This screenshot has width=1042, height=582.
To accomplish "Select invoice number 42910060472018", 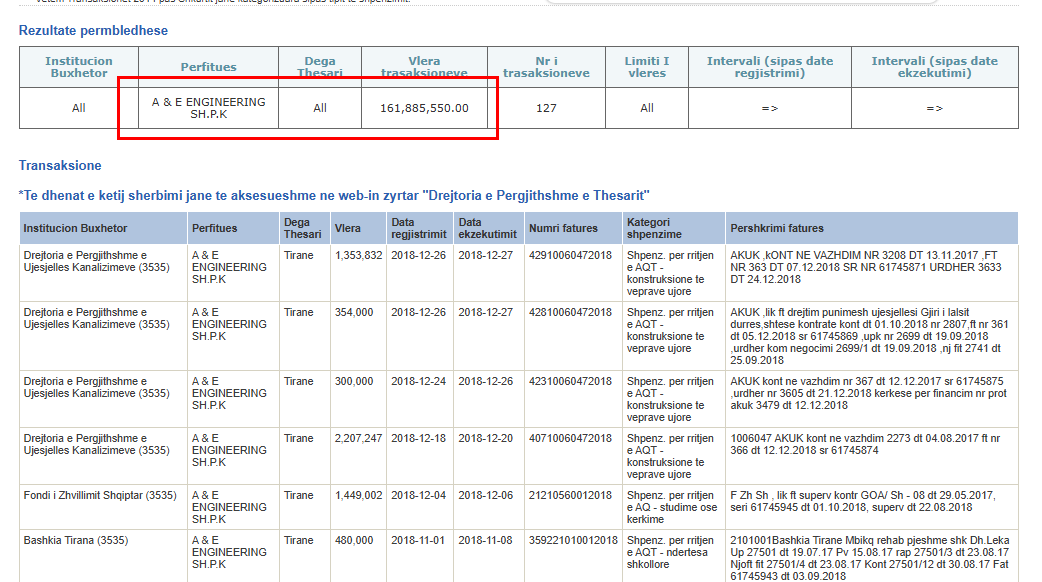I will [x=569, y=256].
